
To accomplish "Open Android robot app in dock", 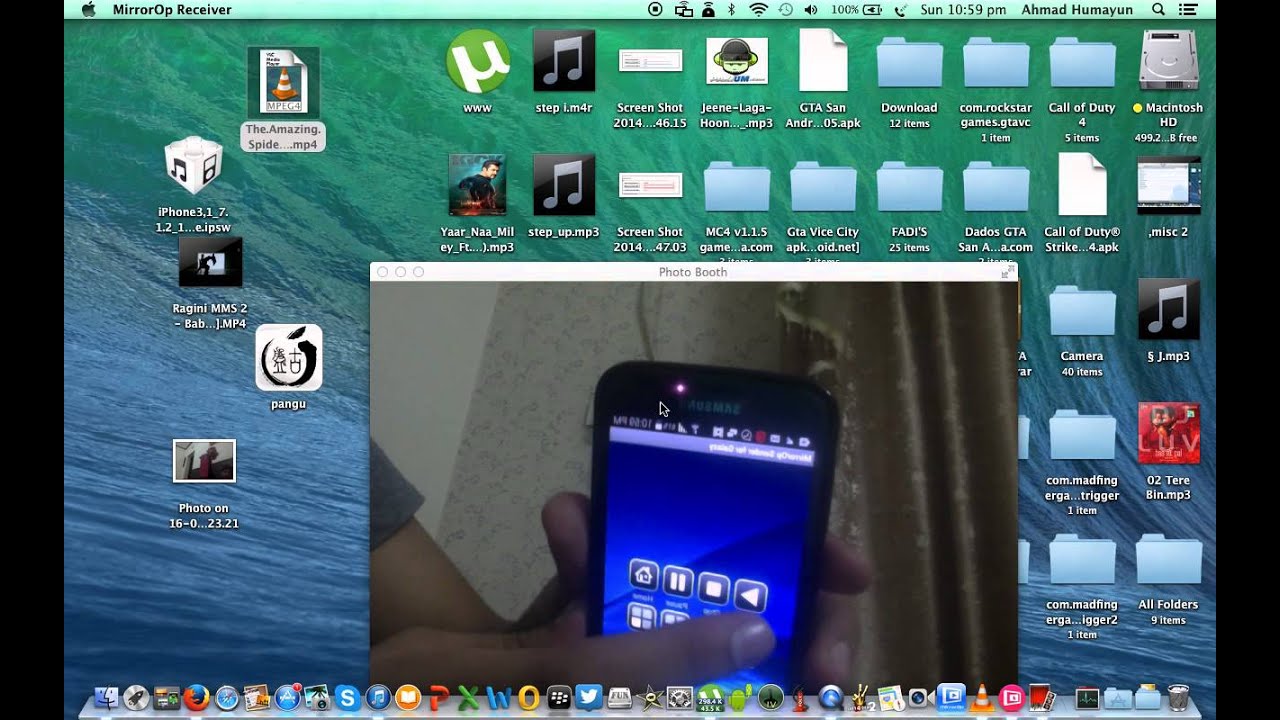I will coord(740,698).
